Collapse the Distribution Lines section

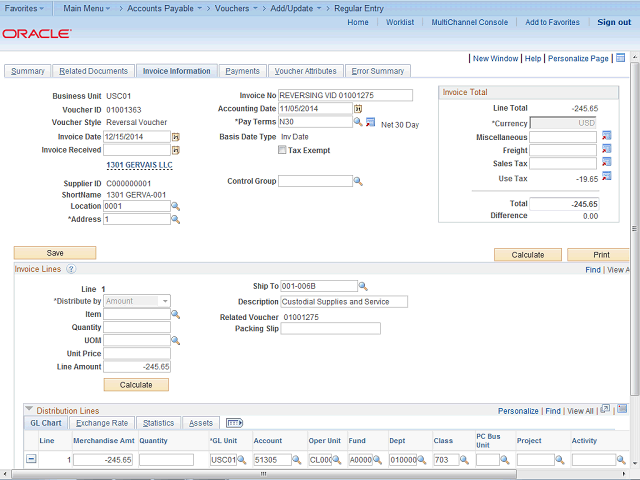(29, 410)
